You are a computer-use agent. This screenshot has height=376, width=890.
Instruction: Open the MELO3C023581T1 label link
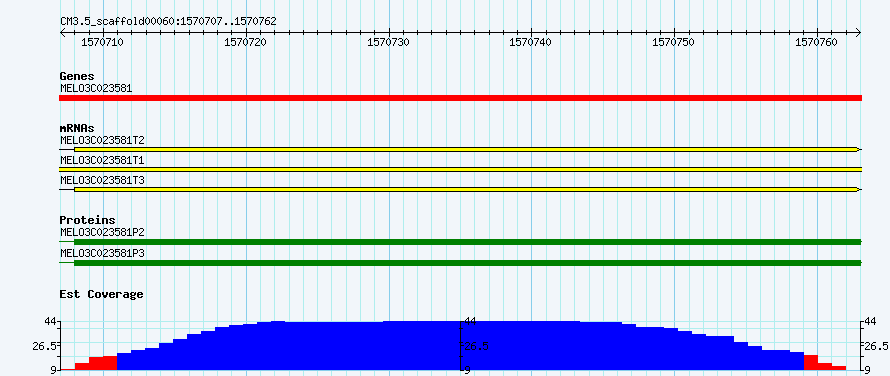pyautogui.click(x=102, y=160)
